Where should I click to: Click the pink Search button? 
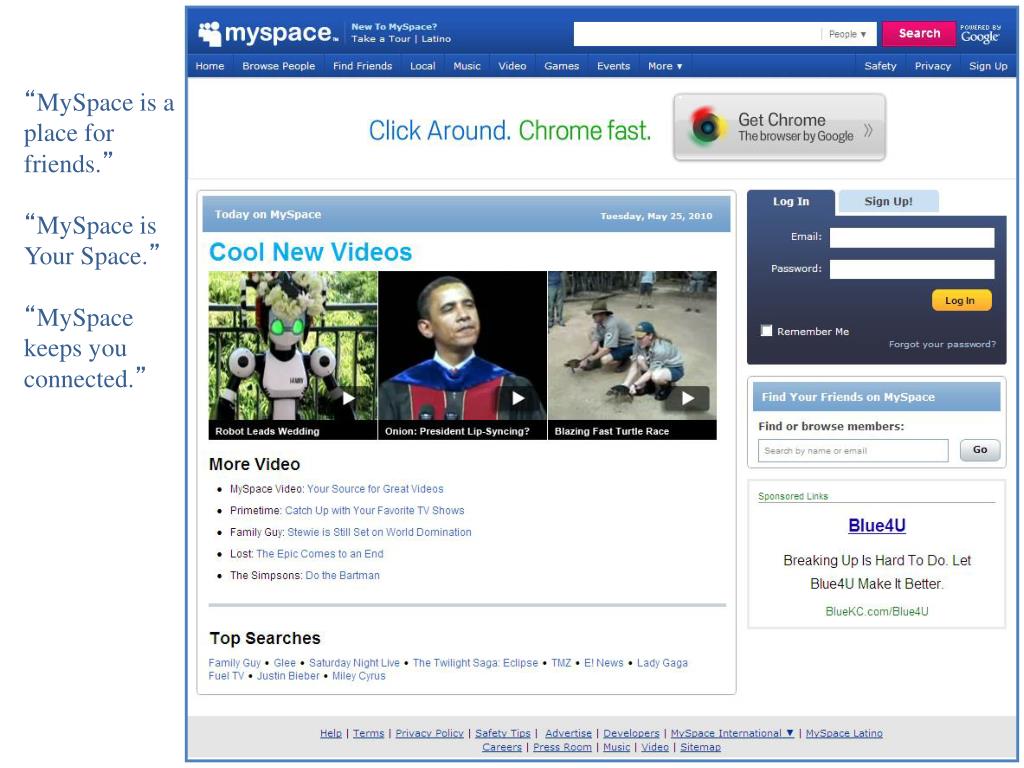pyautogui.click(x=919, y=33)
